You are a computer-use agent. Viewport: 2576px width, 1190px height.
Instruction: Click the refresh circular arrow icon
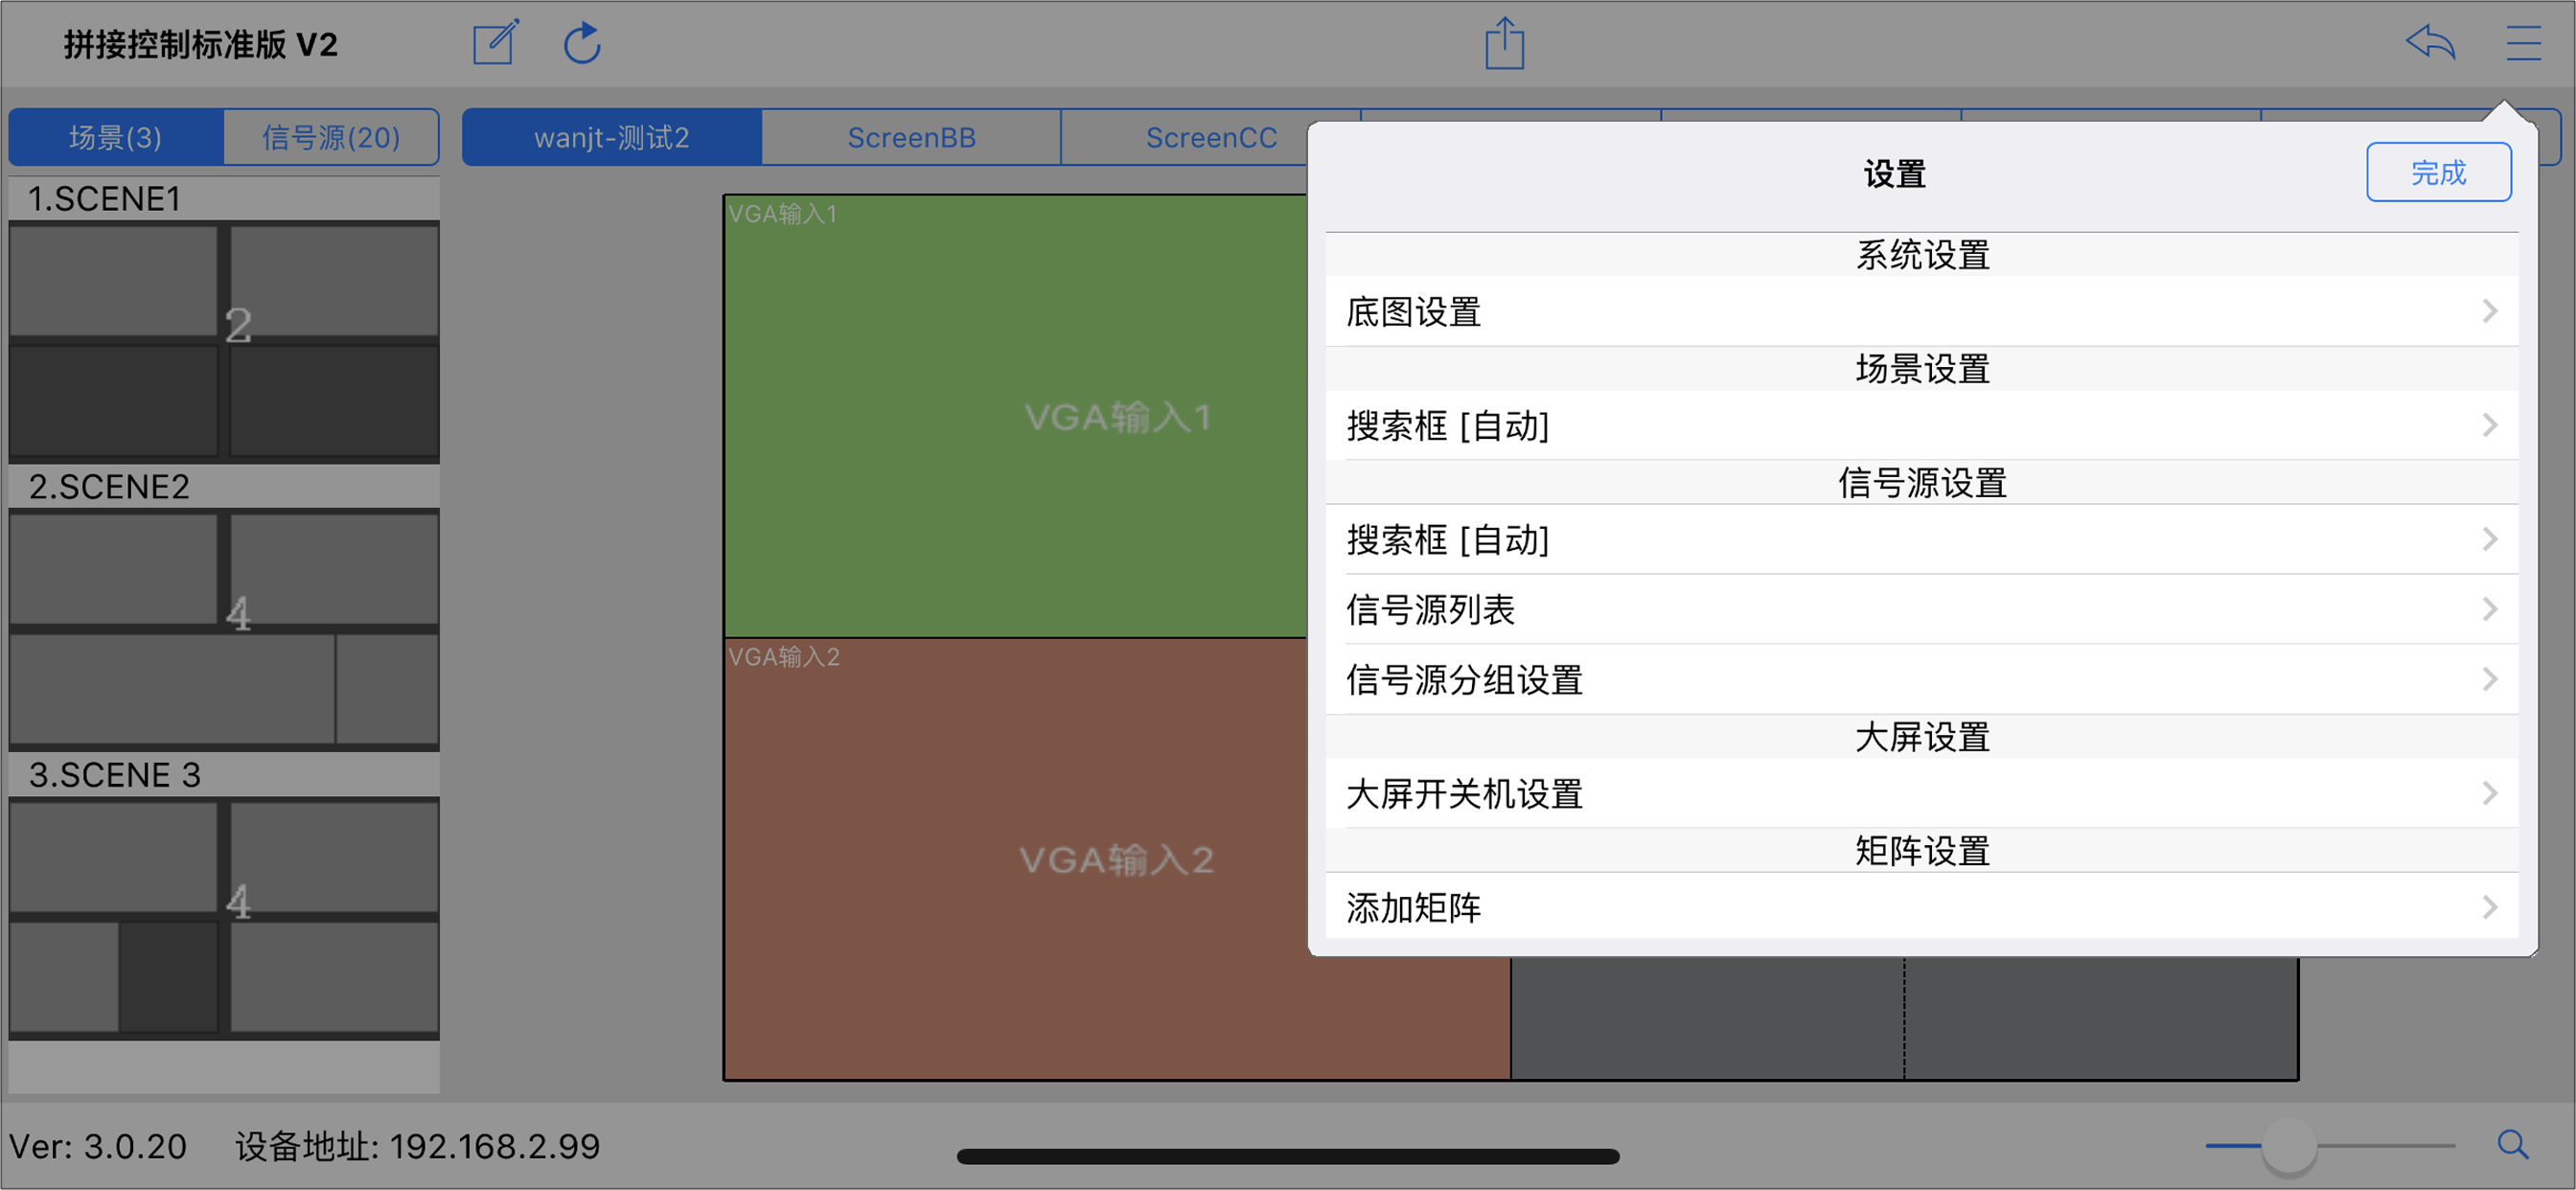coord(582,43)
